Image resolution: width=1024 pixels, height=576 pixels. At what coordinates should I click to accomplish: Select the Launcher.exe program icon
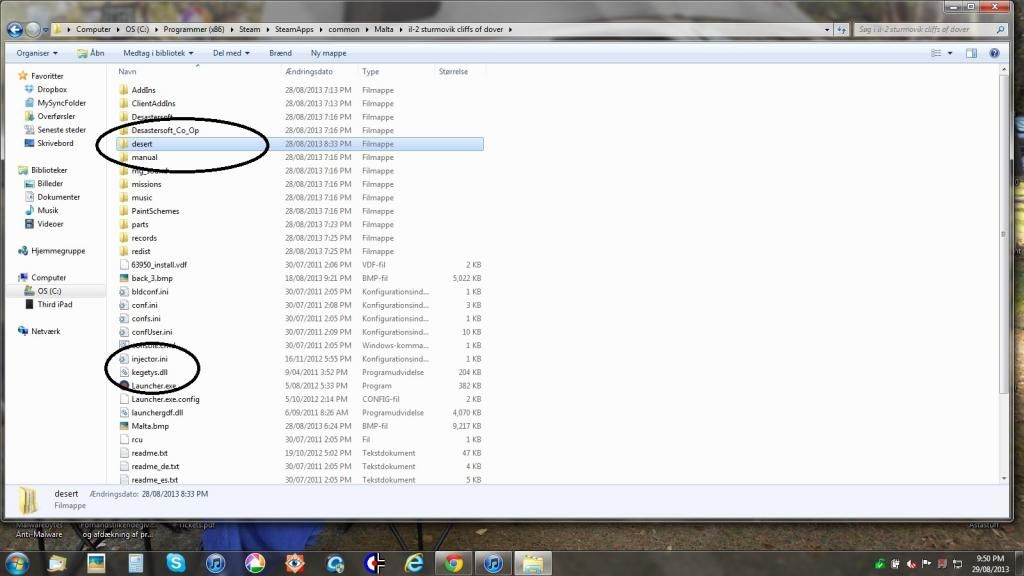[124, 386]
